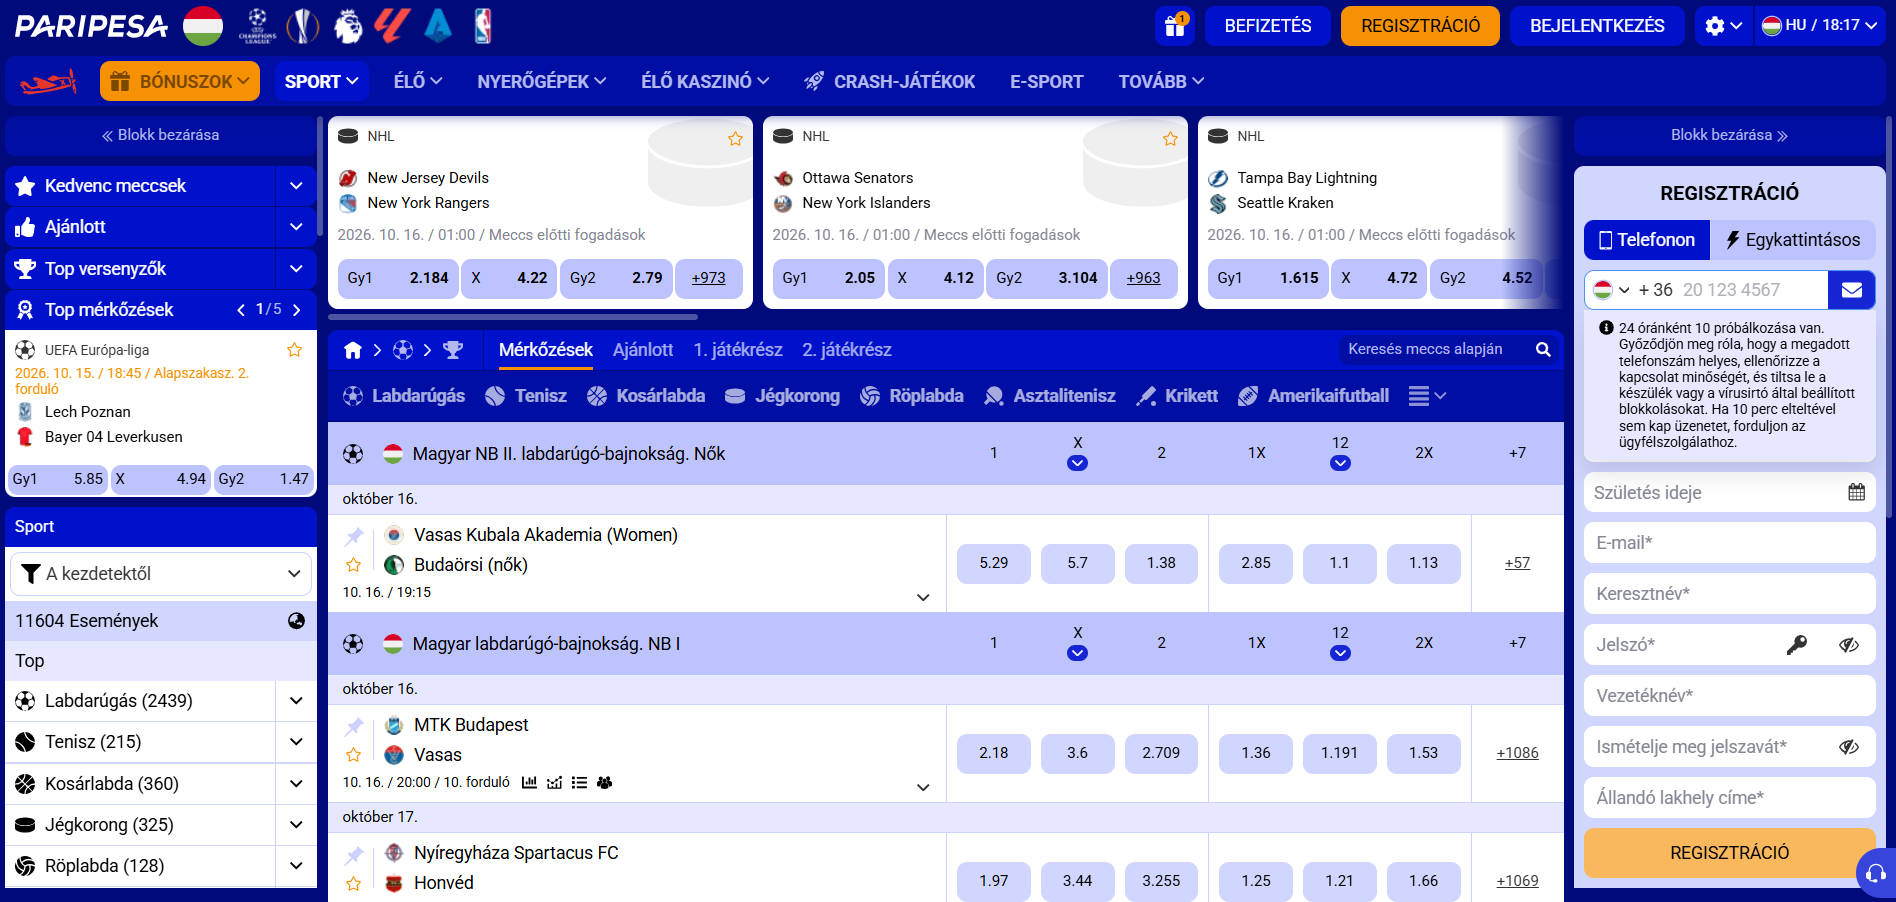Switch to 1. játékrész tab
The width and height of the screenshot is (1896, 902).
(x=738, y=350)
